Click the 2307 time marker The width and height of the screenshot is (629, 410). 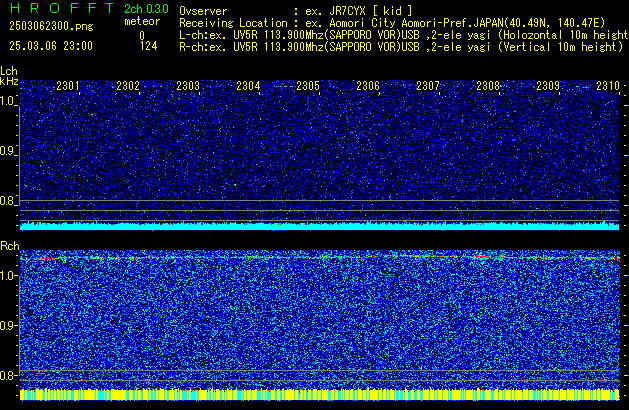(428, 86)
